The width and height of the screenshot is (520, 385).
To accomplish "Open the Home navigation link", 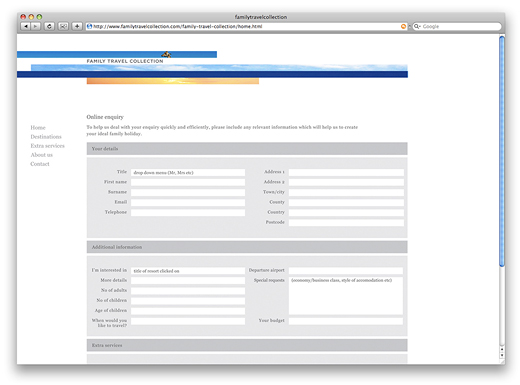I will [38, 128].
